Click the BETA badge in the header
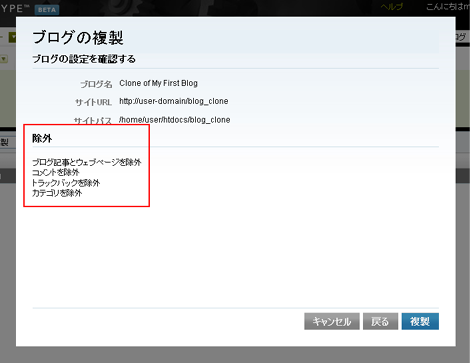The image size is (470, 363). (x=47, y=10)
